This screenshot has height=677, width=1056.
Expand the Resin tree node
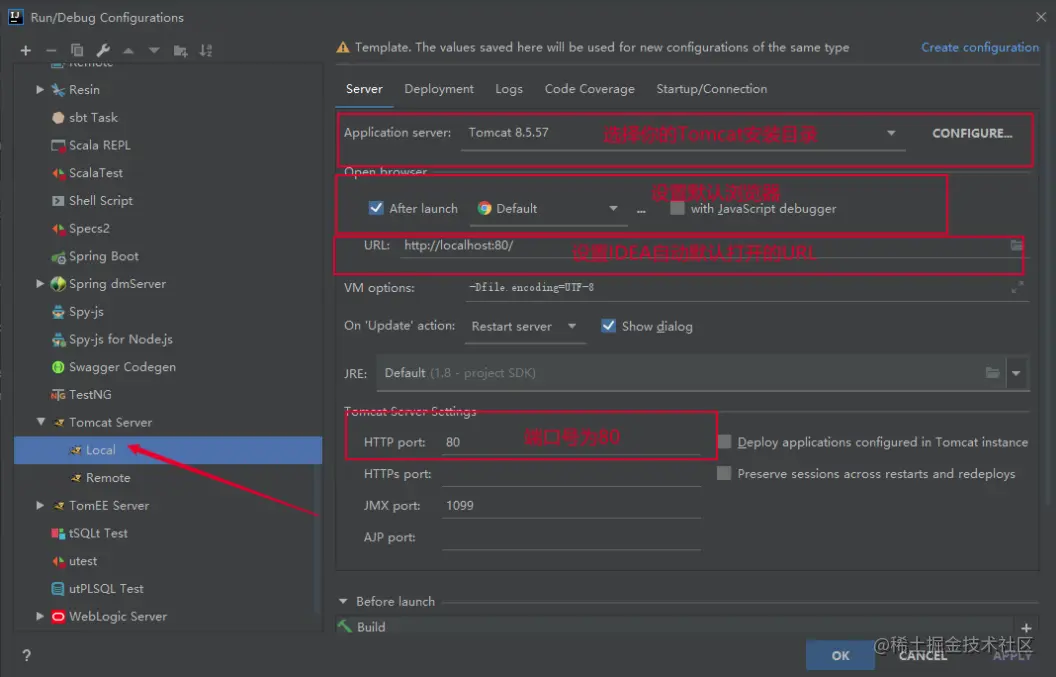click(x=40, y=89)
